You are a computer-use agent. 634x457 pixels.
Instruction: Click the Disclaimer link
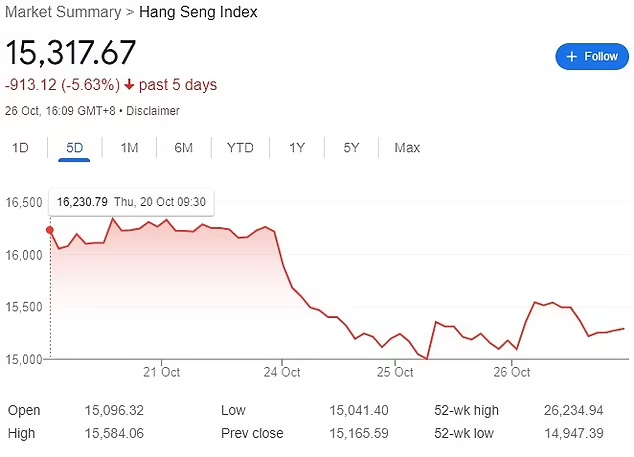click(x=154, y=110)
